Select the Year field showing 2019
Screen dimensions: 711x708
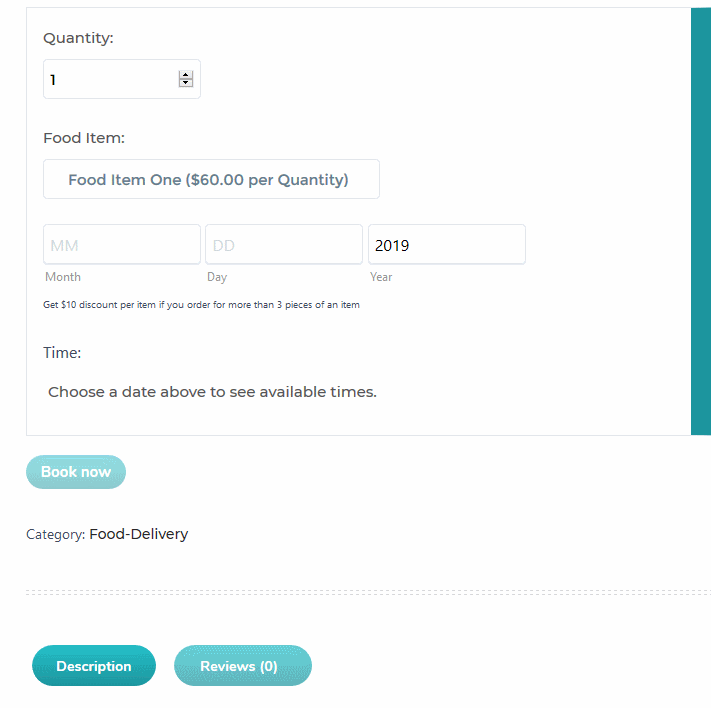tap(447, 244)
